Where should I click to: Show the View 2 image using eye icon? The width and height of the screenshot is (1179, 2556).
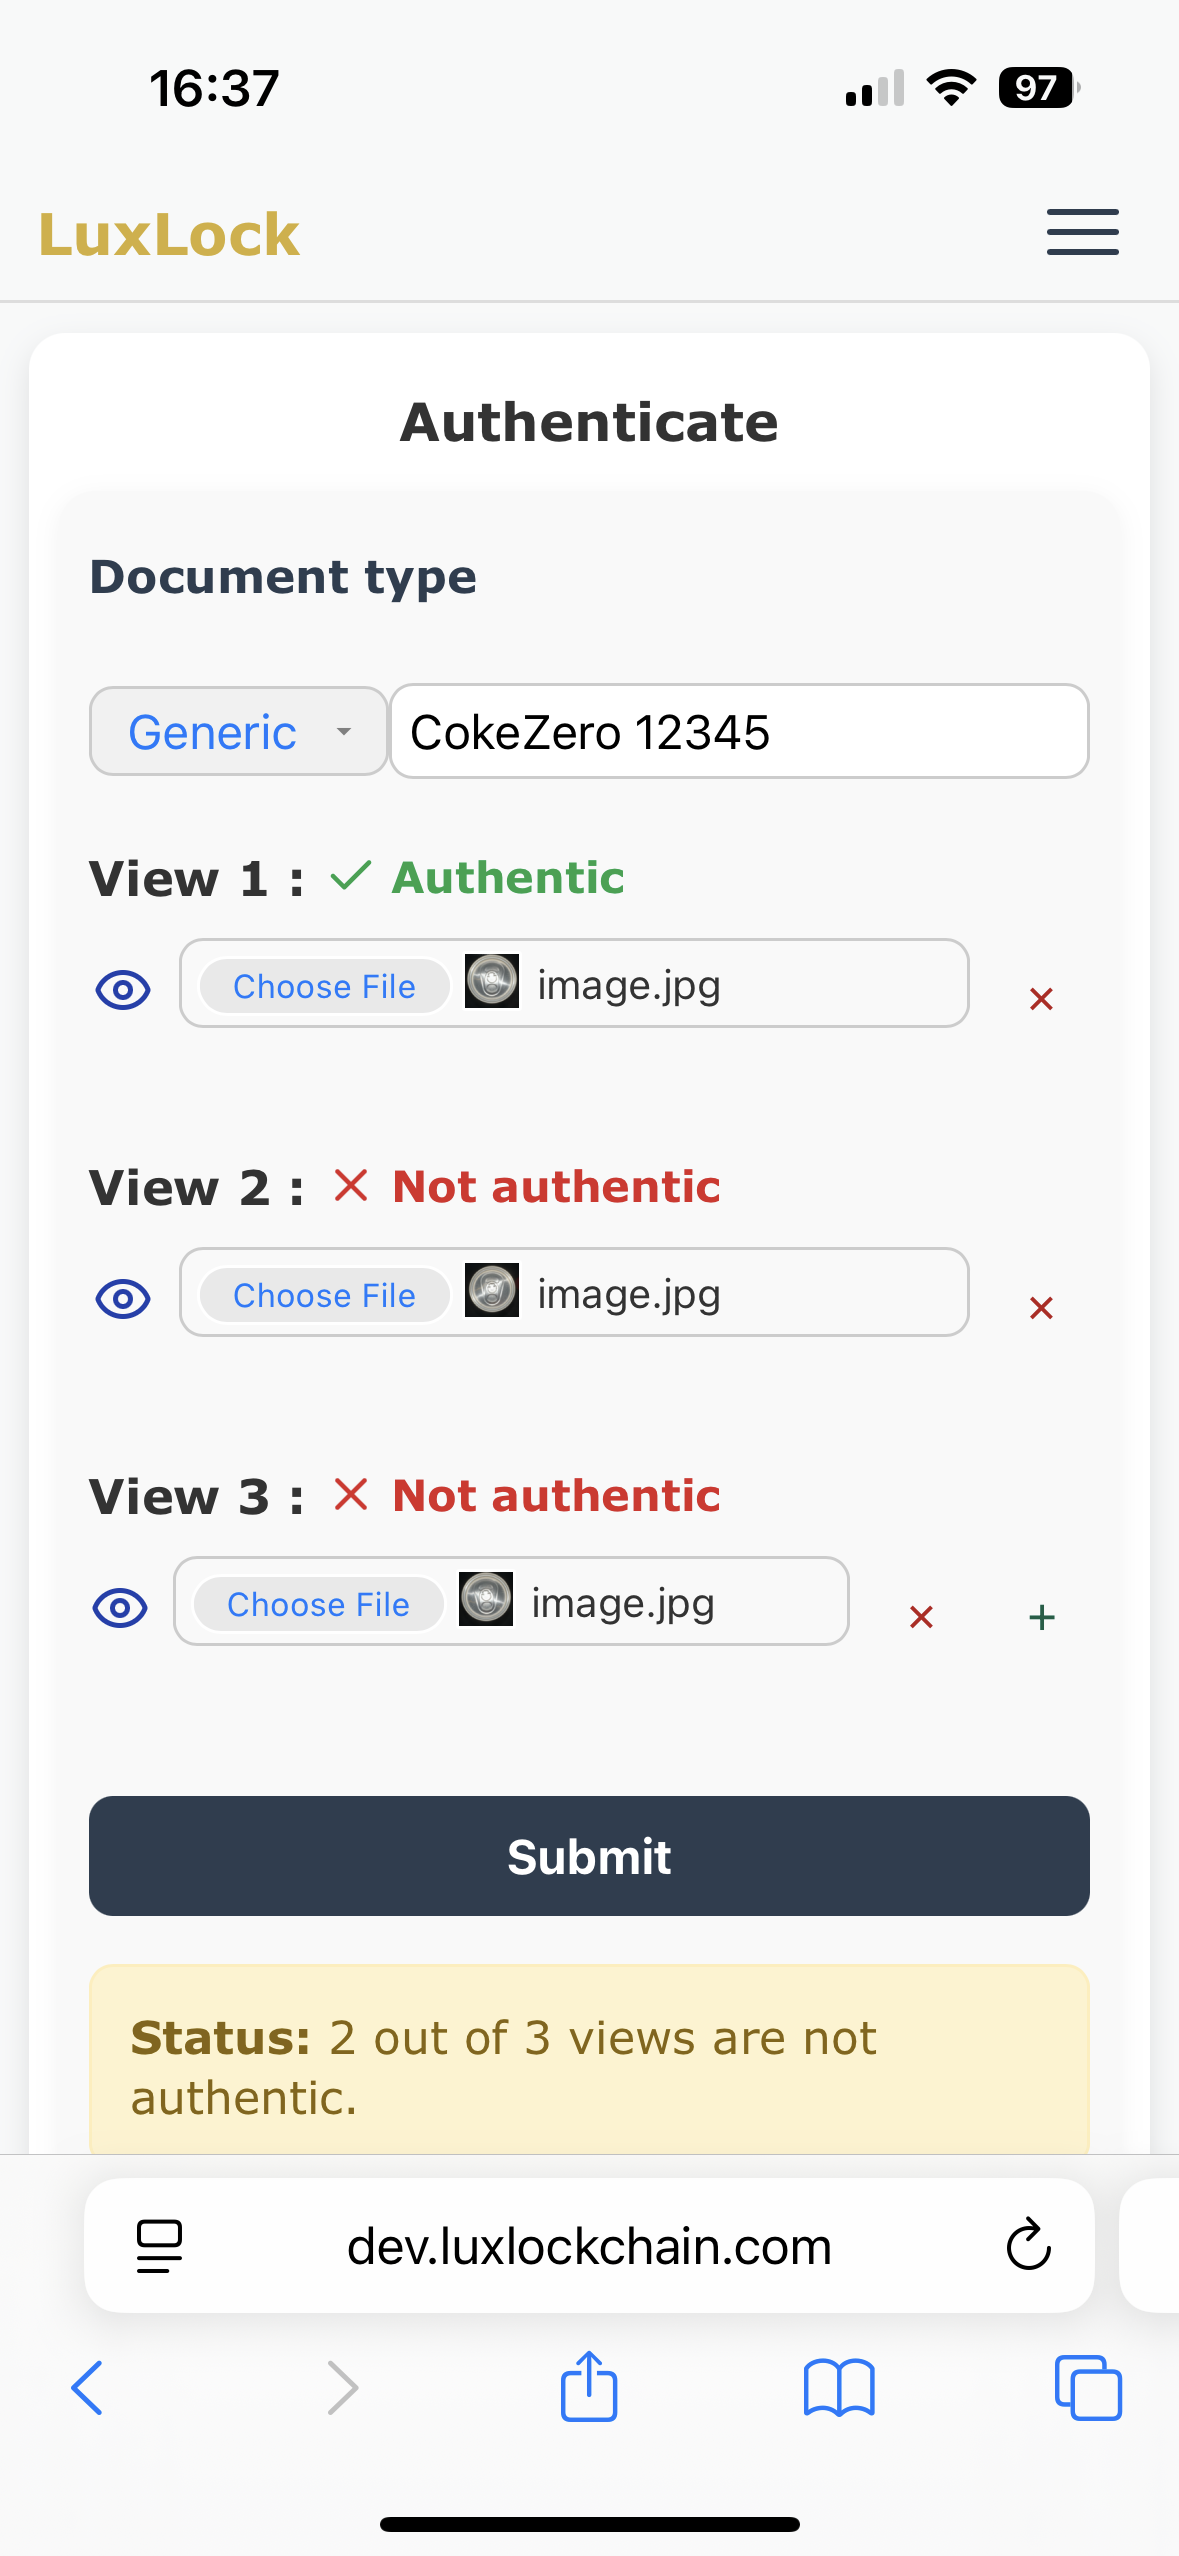[x=123, y=1299]
